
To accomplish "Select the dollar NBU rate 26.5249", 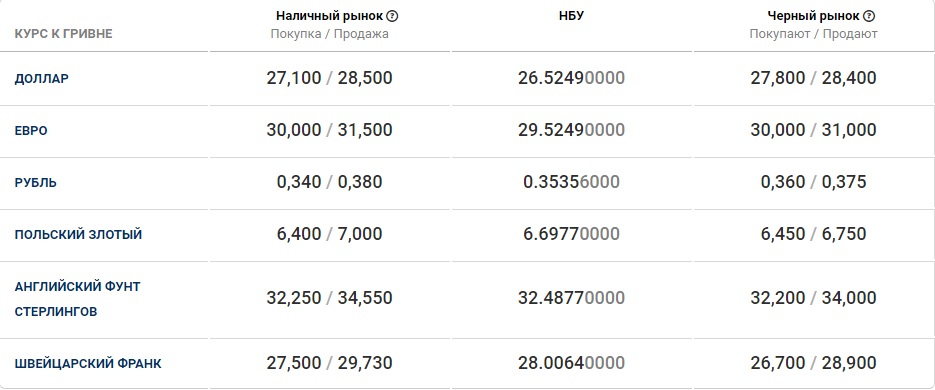I will pyautogui.click(x=571, y=78).
